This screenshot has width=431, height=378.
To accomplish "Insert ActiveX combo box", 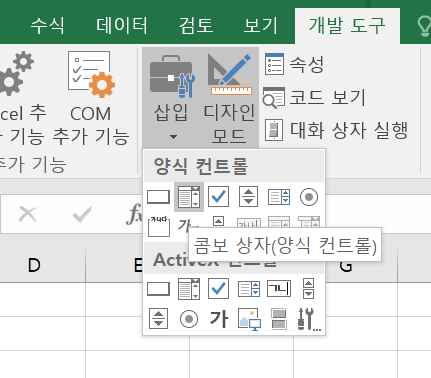I will [189, 289].
